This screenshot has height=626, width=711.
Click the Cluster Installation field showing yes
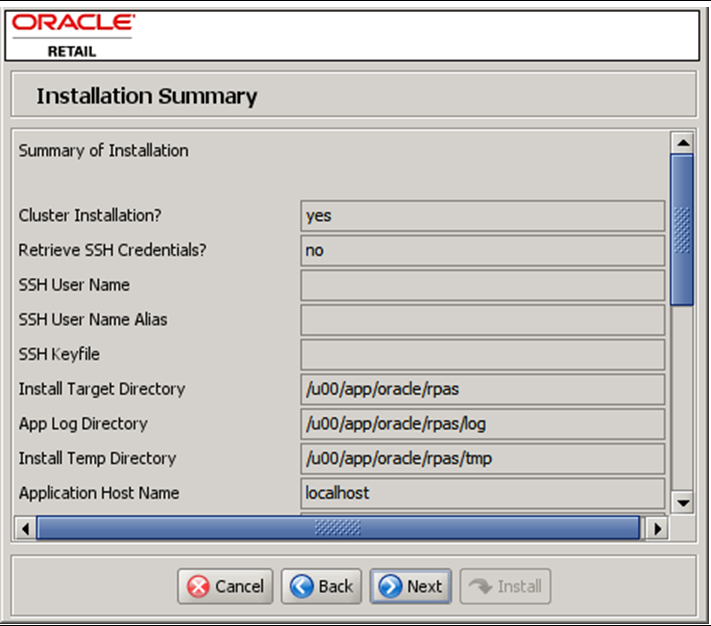pos(482,216)
